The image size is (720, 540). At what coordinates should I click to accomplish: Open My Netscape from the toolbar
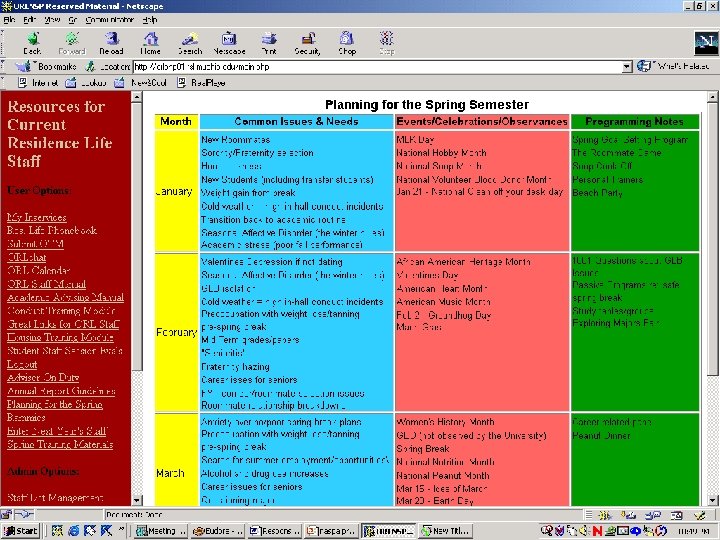[x=229, y=44]
